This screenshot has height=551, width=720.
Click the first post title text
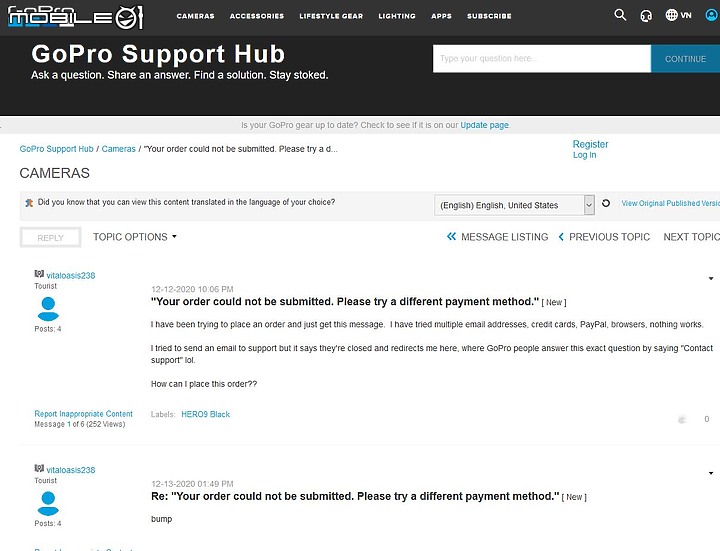[x=345, y=302]
